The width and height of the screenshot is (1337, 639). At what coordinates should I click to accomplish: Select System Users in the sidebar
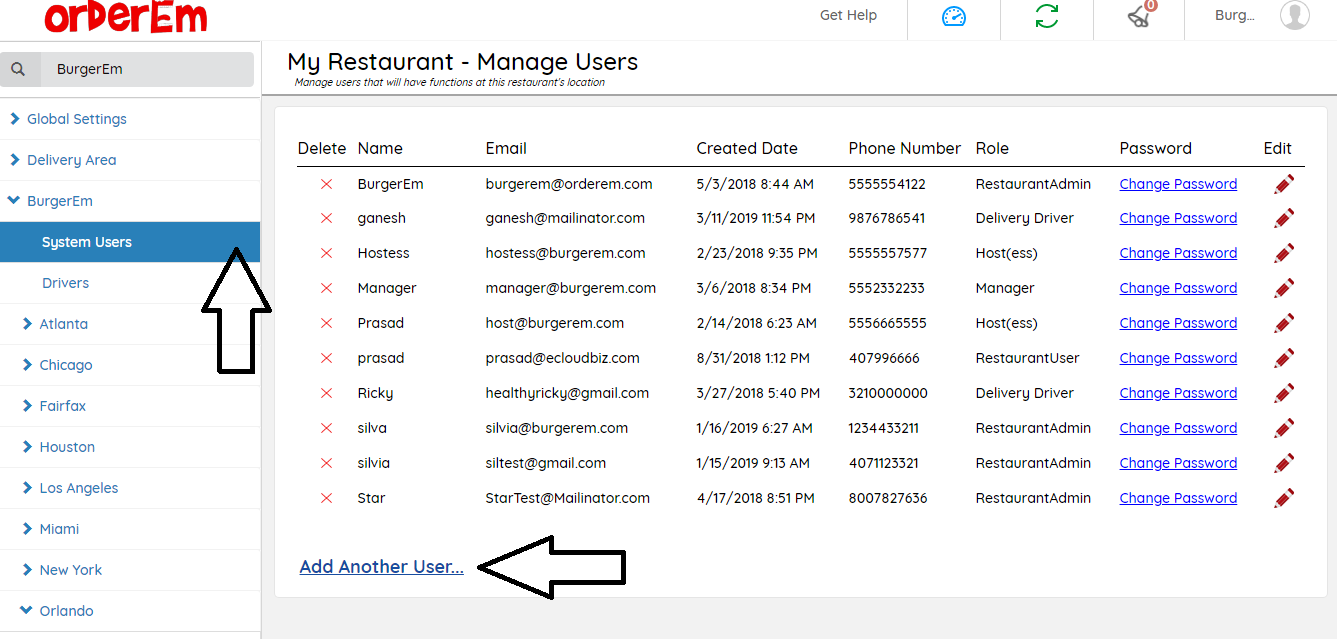point(87,242)
